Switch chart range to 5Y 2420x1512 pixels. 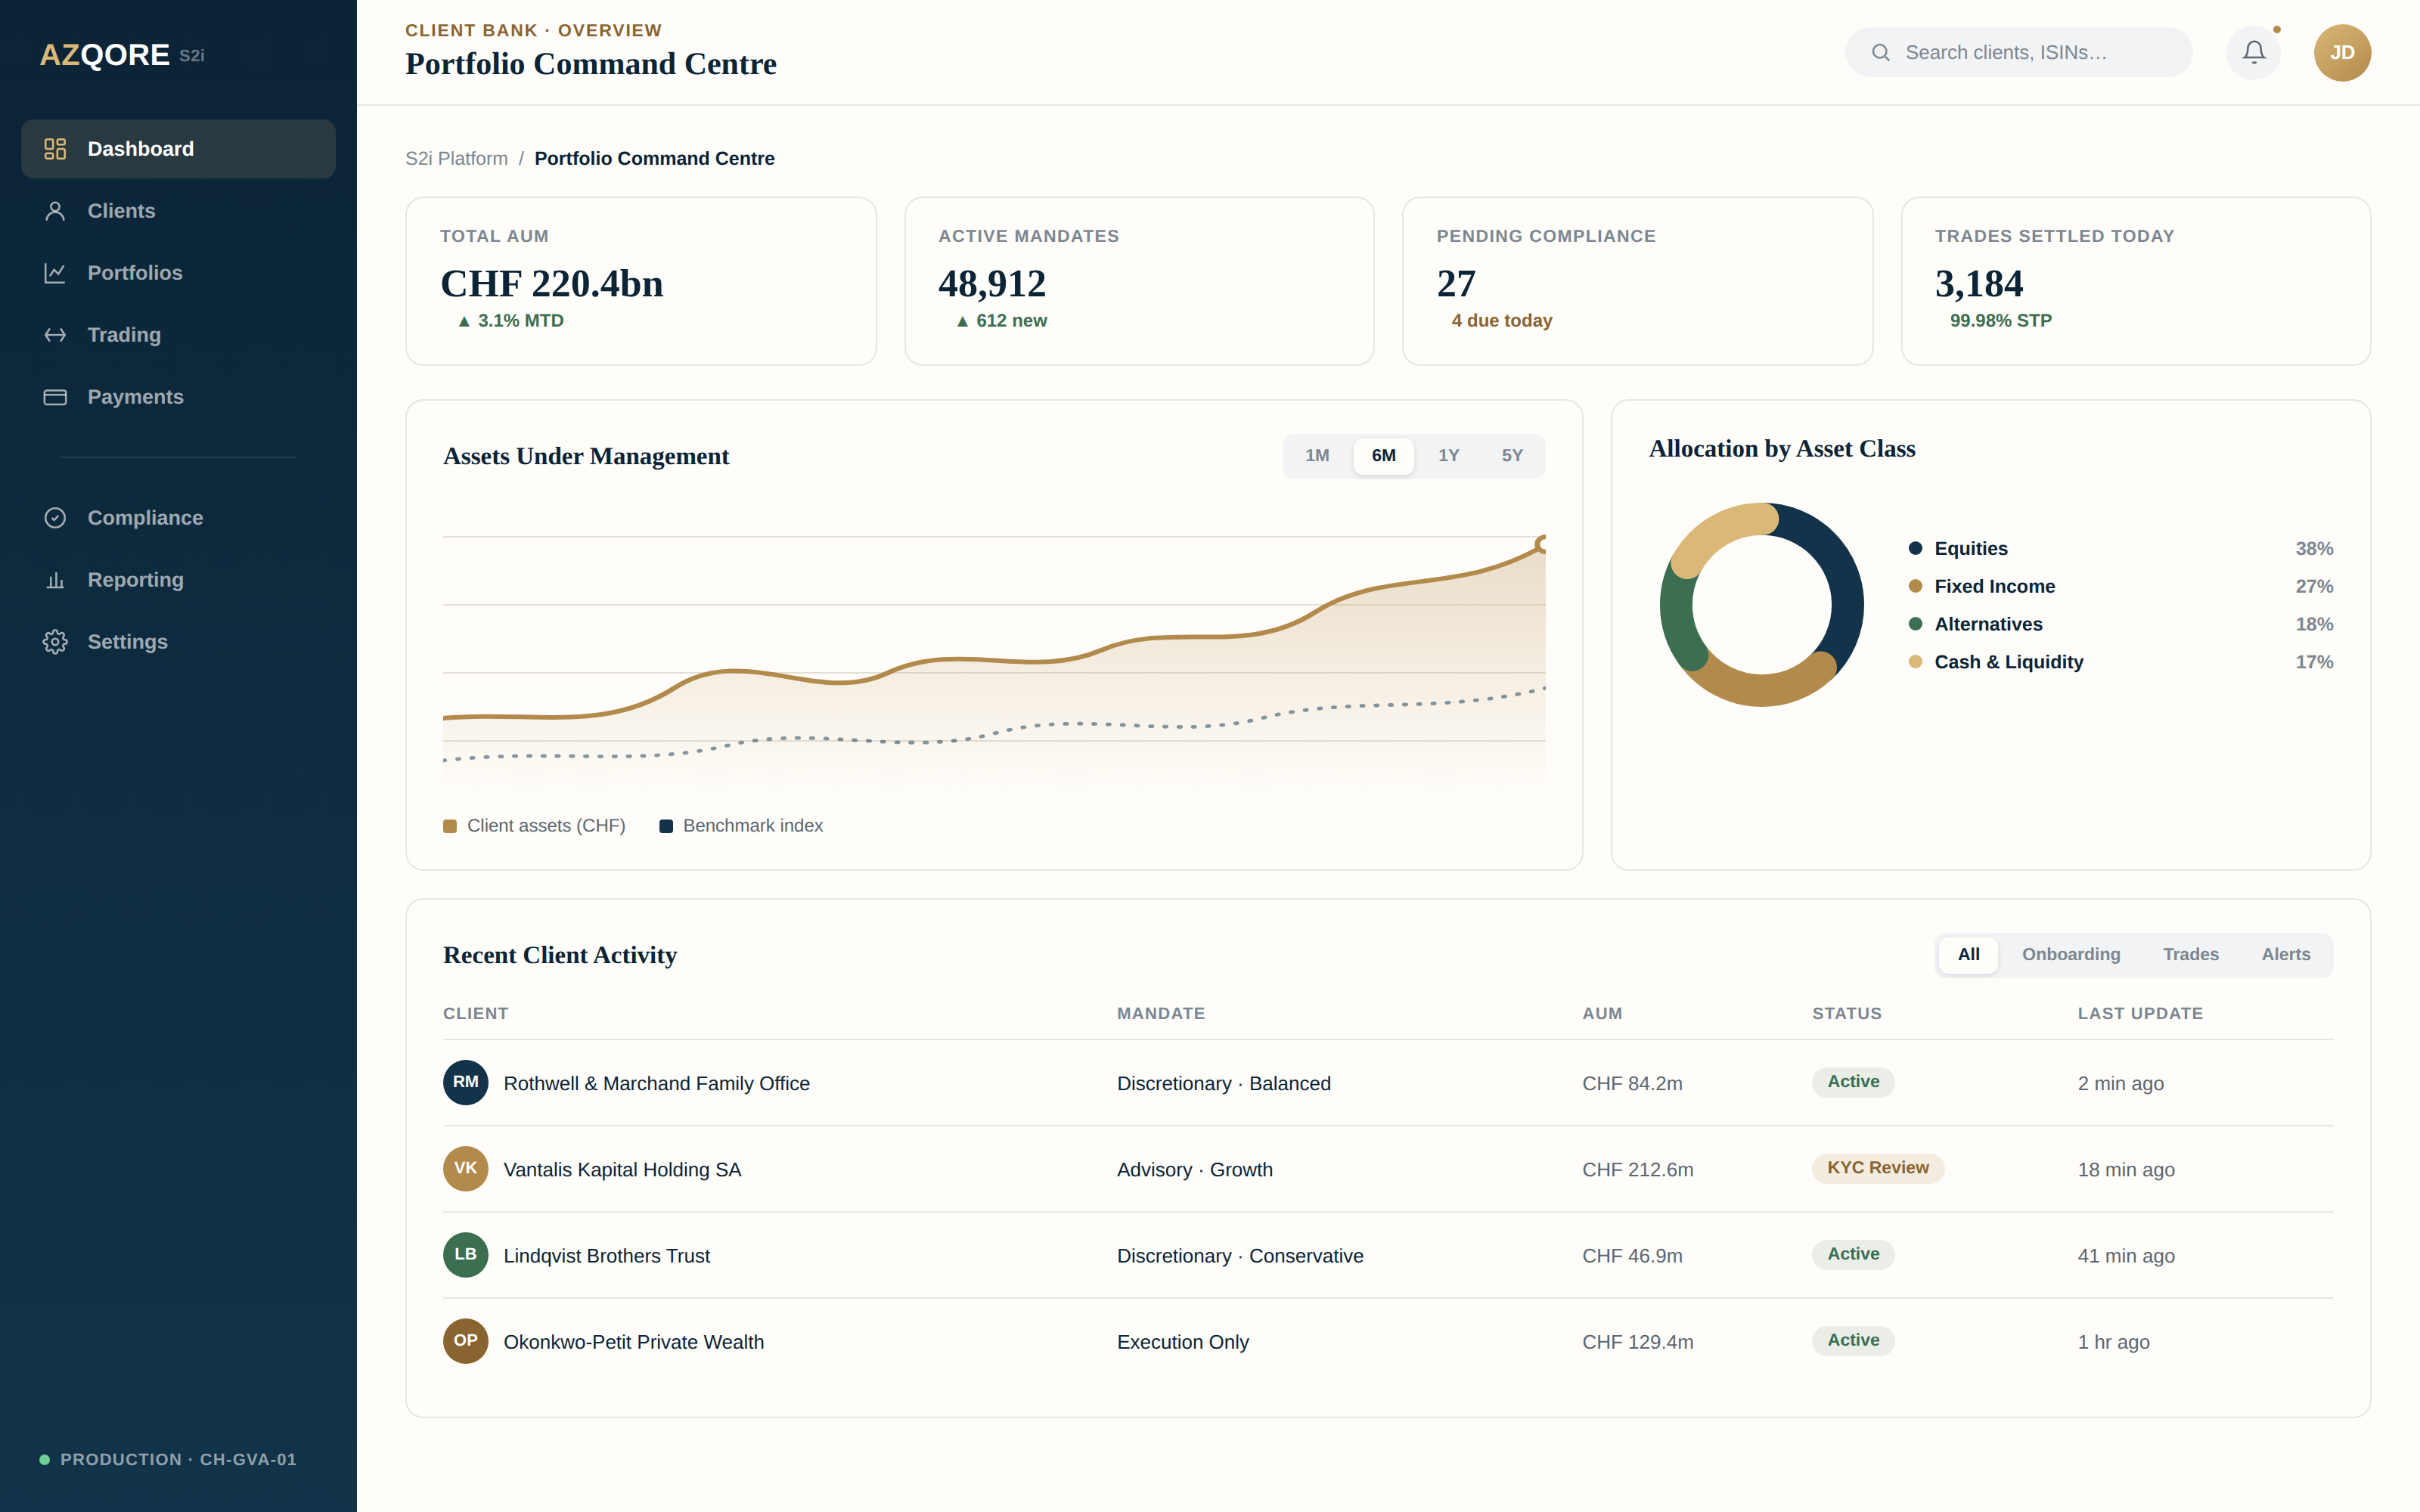[x=1512, y=456]
